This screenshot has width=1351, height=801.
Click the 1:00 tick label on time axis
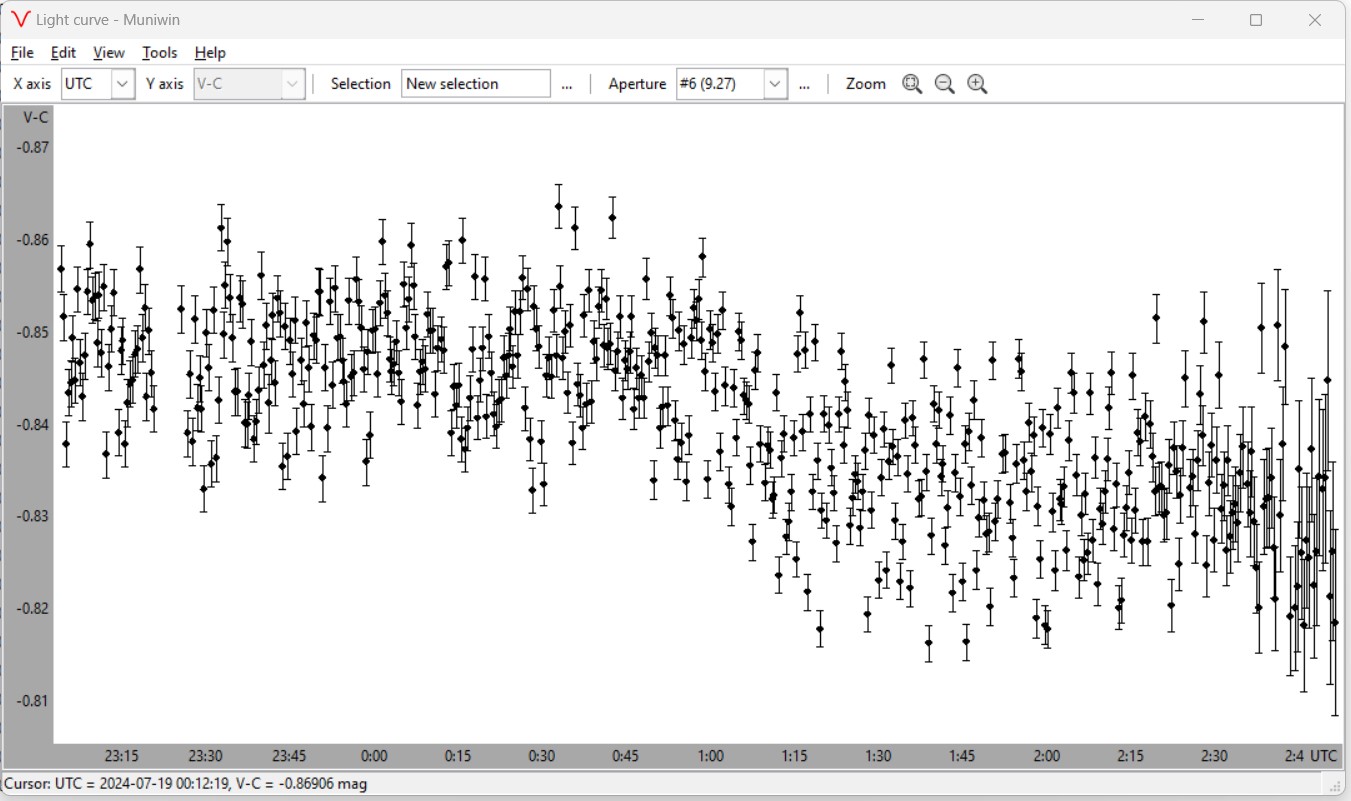pos(710,756)
